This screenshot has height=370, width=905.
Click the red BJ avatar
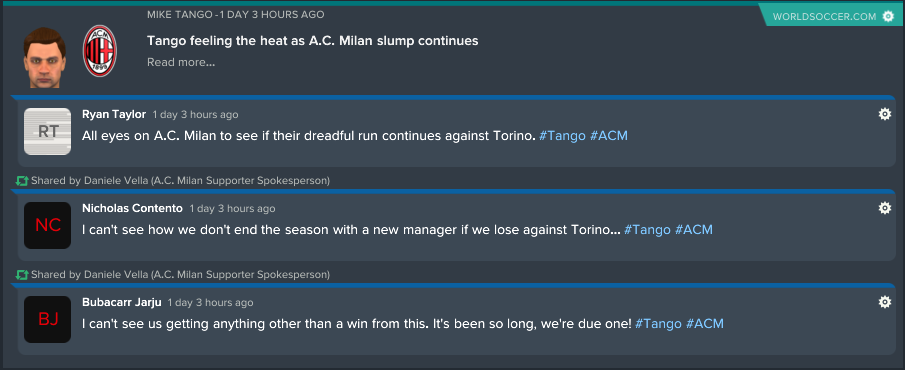coord(47,319)
